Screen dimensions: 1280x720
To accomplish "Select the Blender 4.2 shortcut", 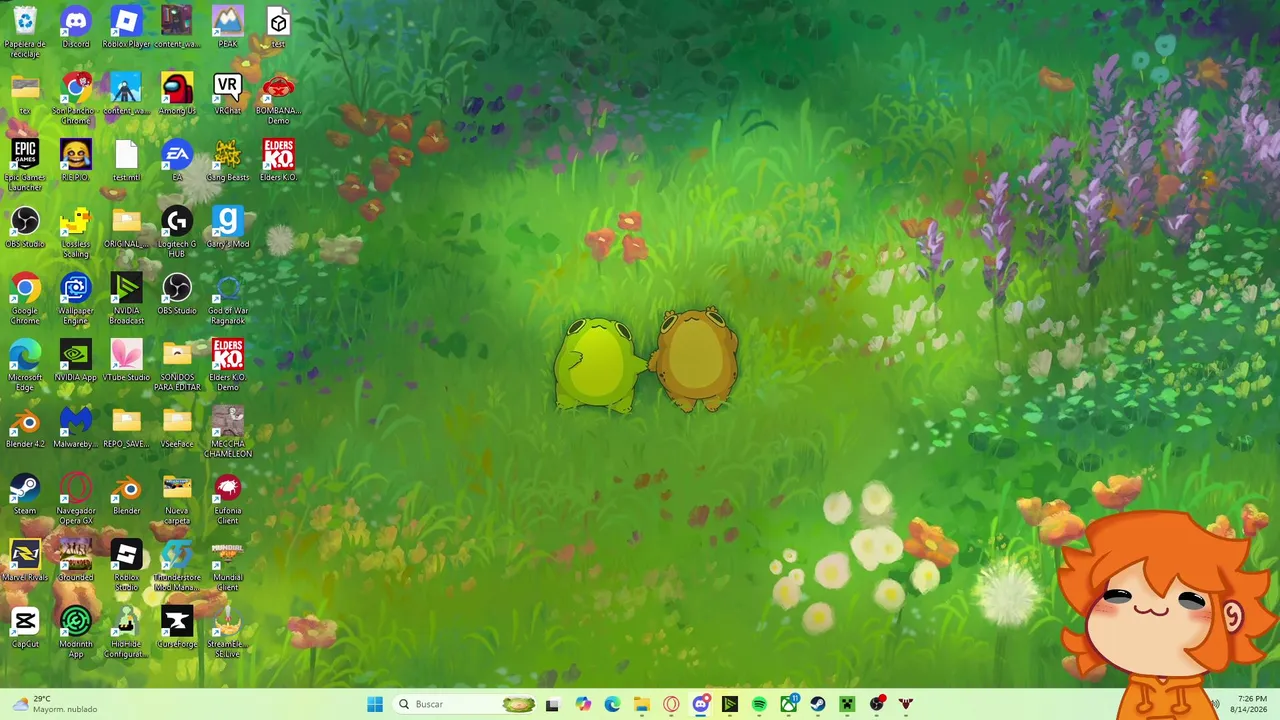I will pos(25,427).
